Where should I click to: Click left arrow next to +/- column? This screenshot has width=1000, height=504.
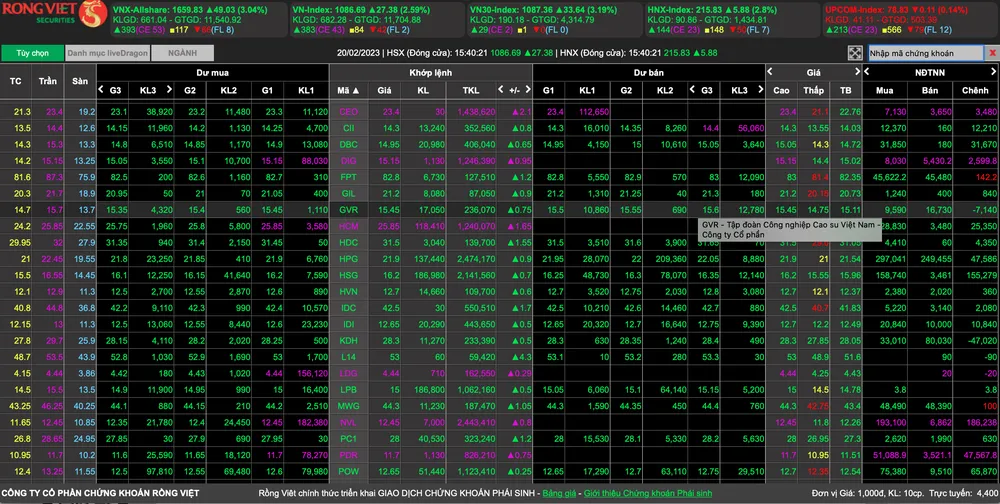502,90
